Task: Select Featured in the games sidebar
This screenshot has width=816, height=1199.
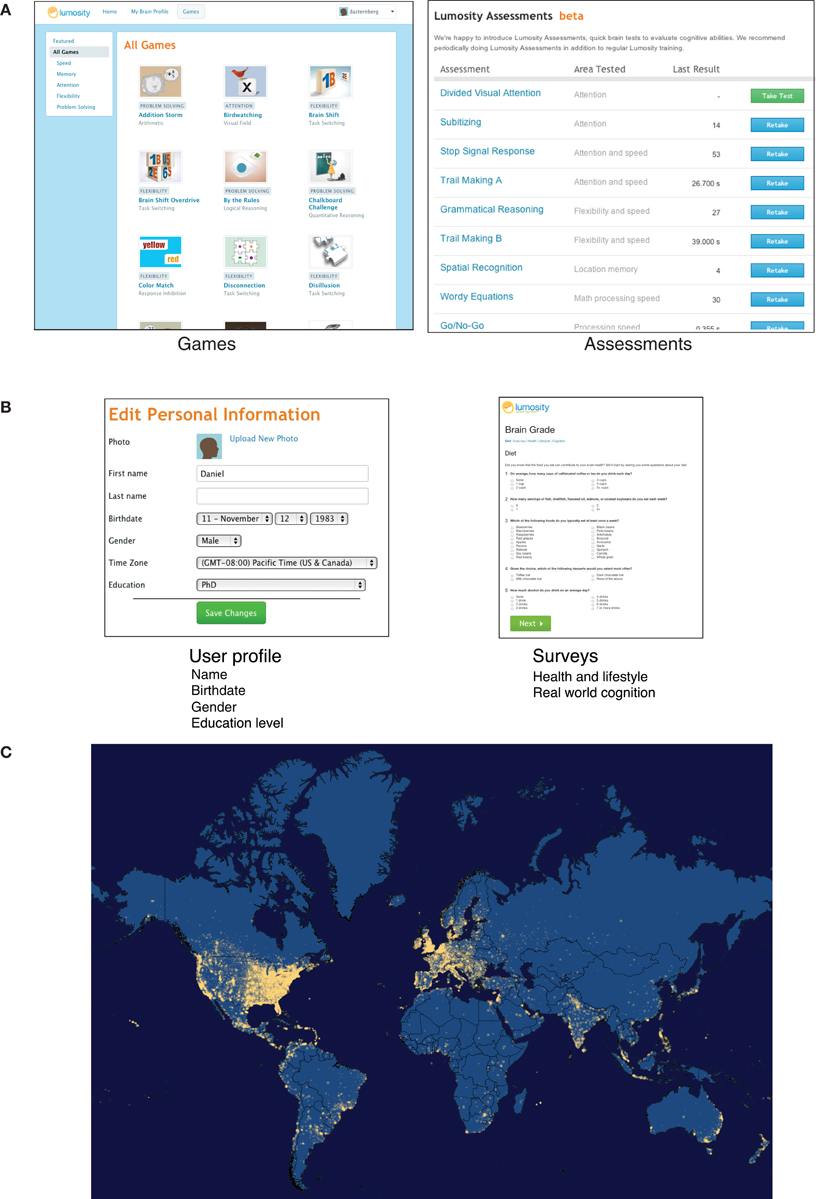Action: point(63,41)
